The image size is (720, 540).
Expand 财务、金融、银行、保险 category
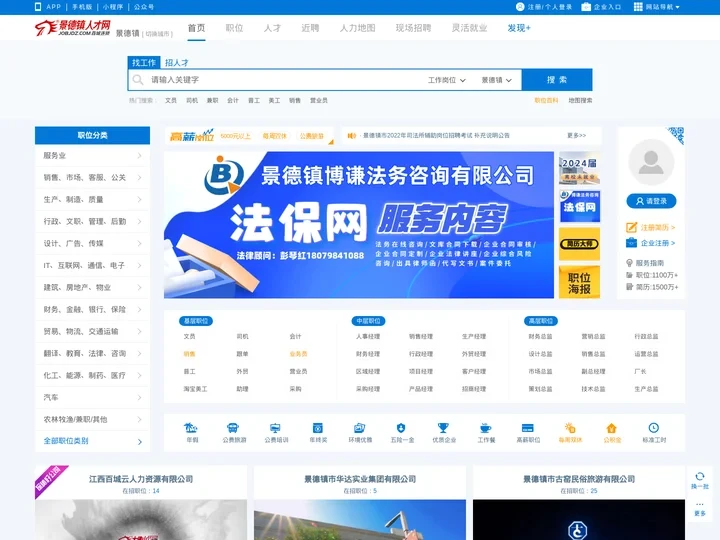click(x=92, y=309)
